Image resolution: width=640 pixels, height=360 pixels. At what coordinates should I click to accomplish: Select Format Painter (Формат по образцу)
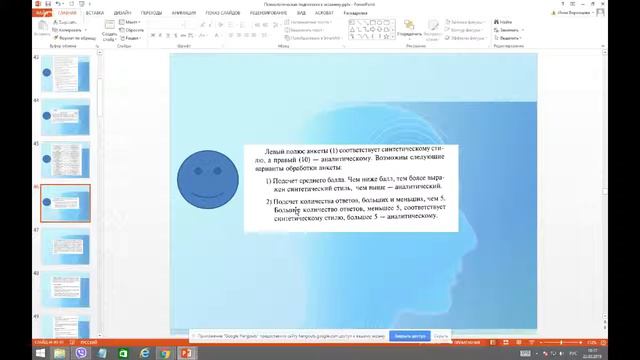point(74,38)
